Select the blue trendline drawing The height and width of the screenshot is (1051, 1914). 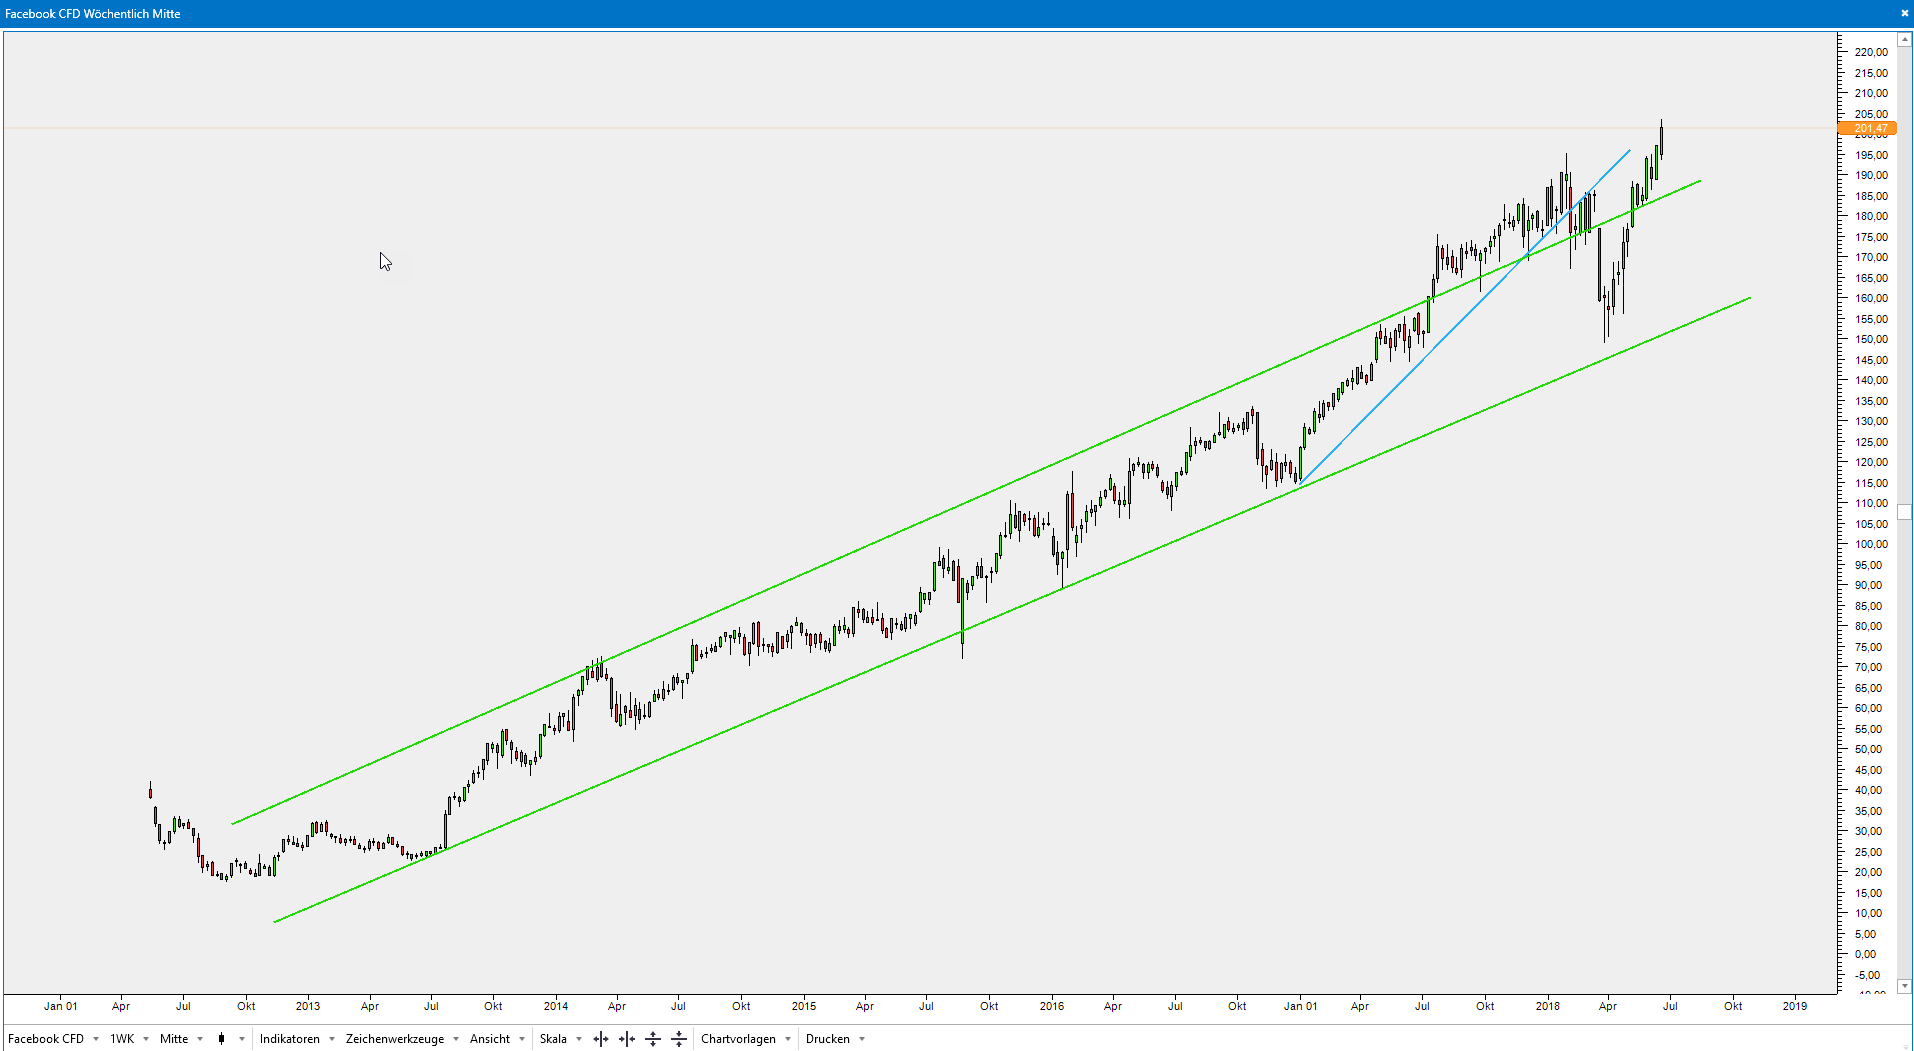tap(1465, 317)
